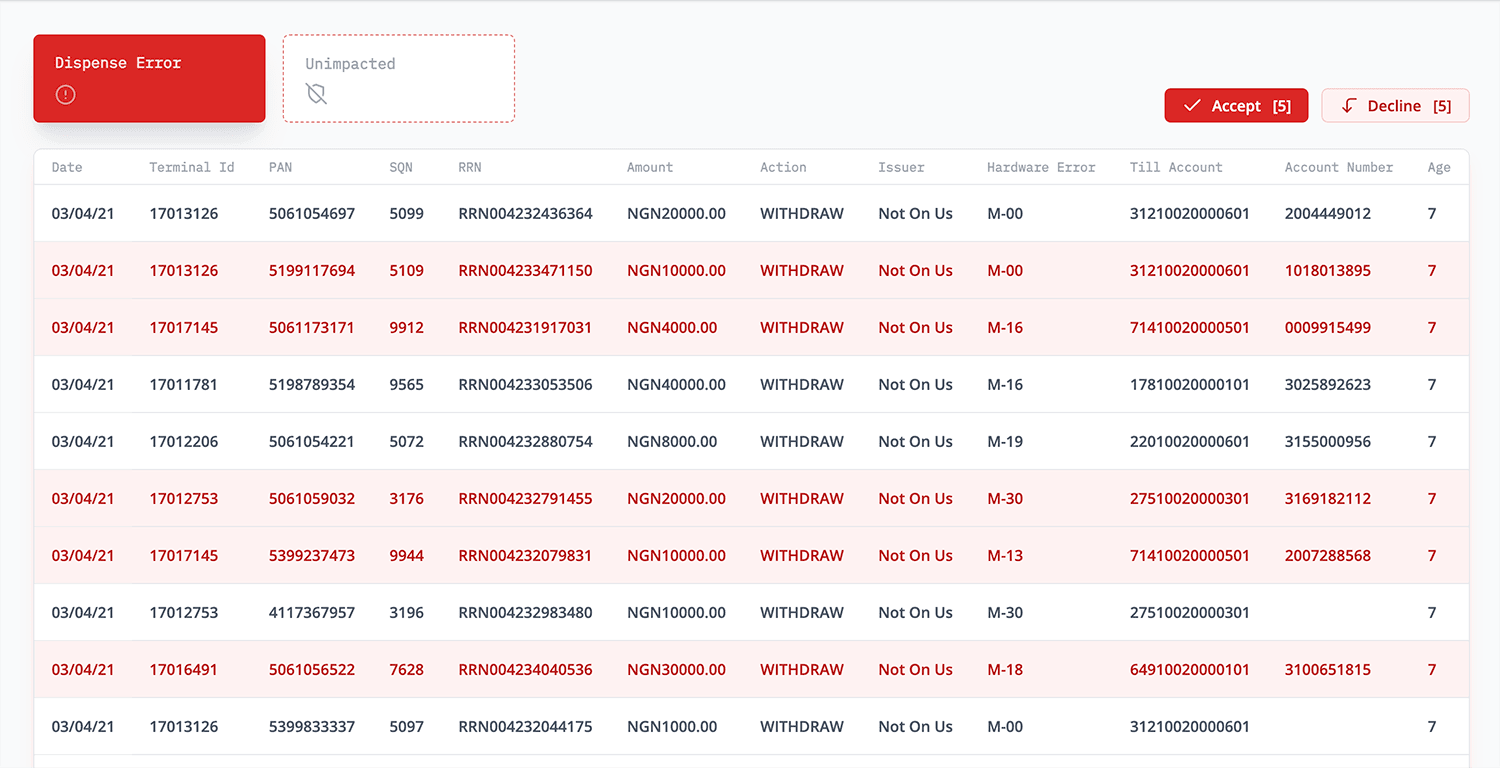Select row with RRN004233471150
This screenshot has height=768, width=1500.
click(751, 270)
